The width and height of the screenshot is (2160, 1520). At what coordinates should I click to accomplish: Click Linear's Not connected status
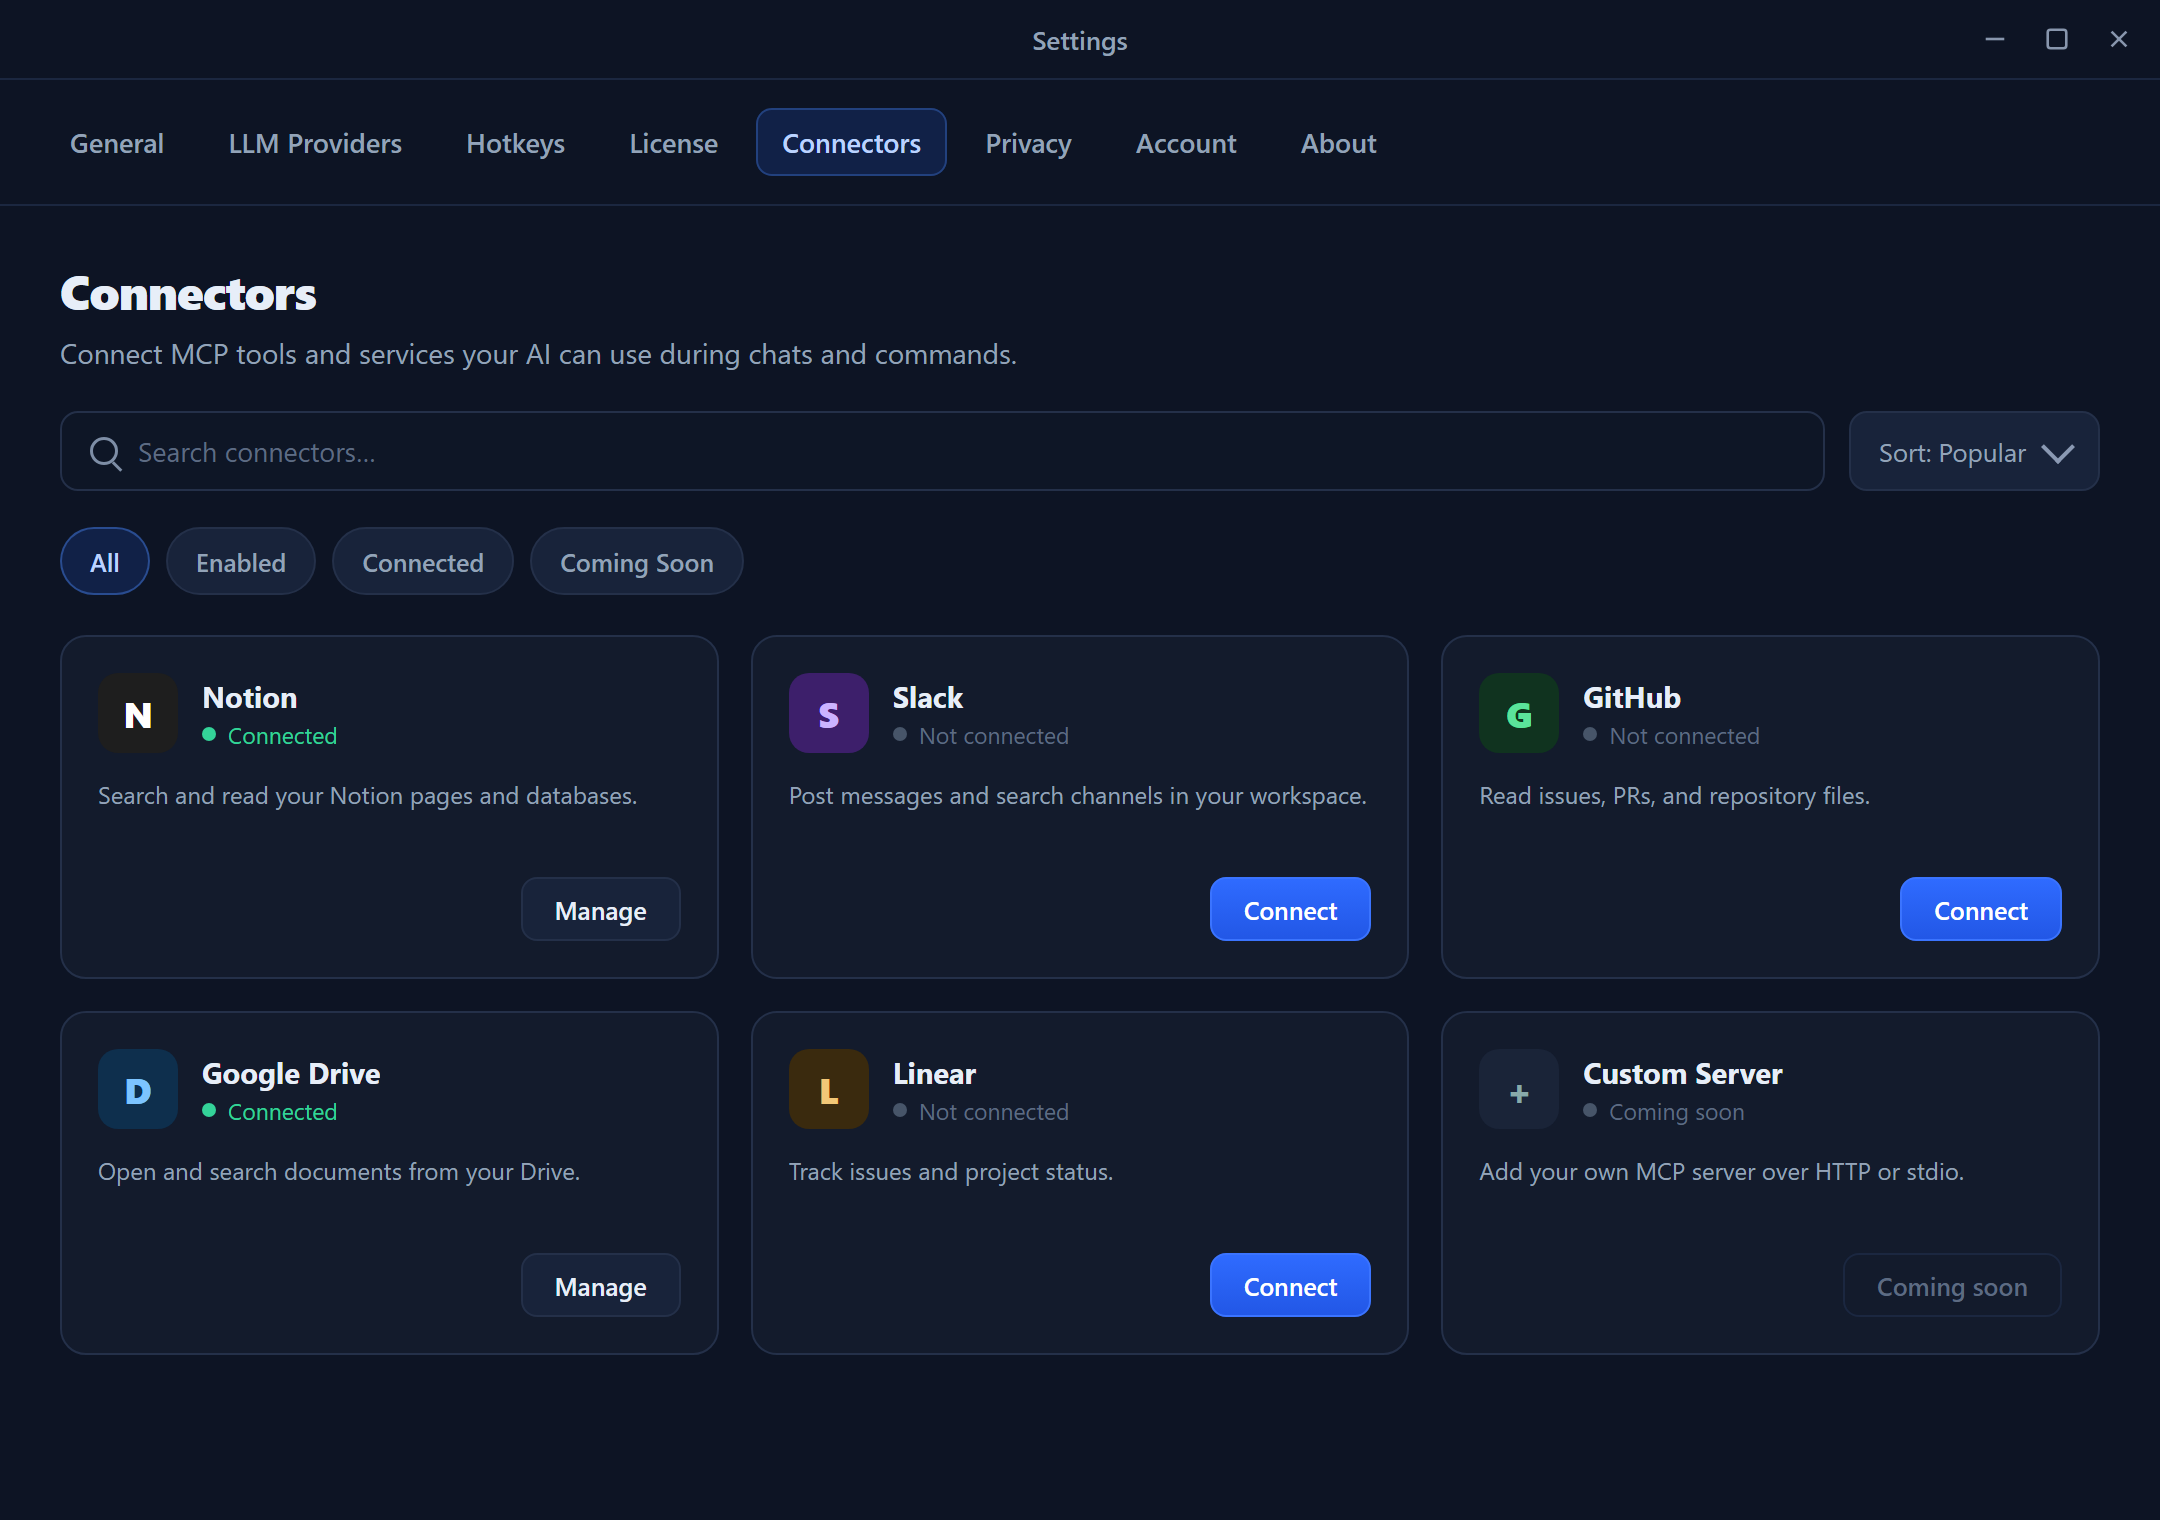click(981, 1112)
